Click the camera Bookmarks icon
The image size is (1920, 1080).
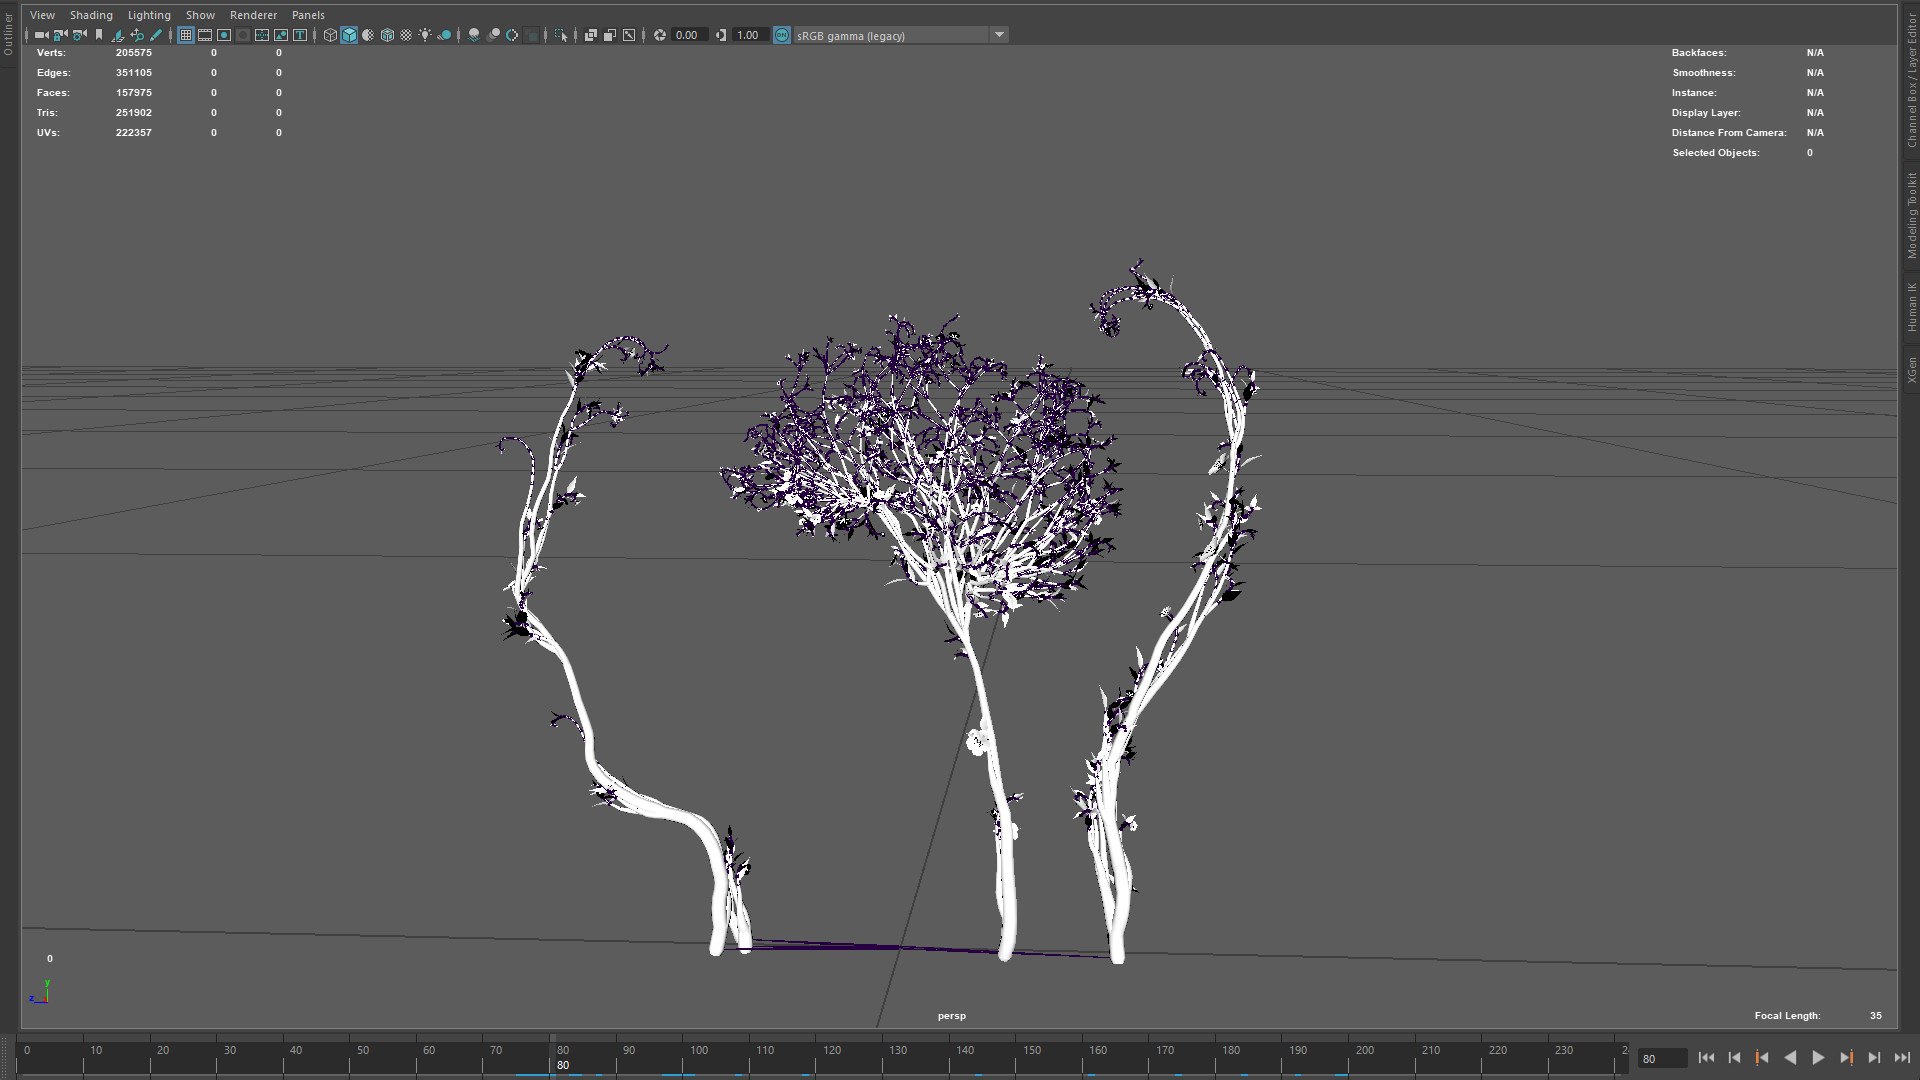click(99, 35)
